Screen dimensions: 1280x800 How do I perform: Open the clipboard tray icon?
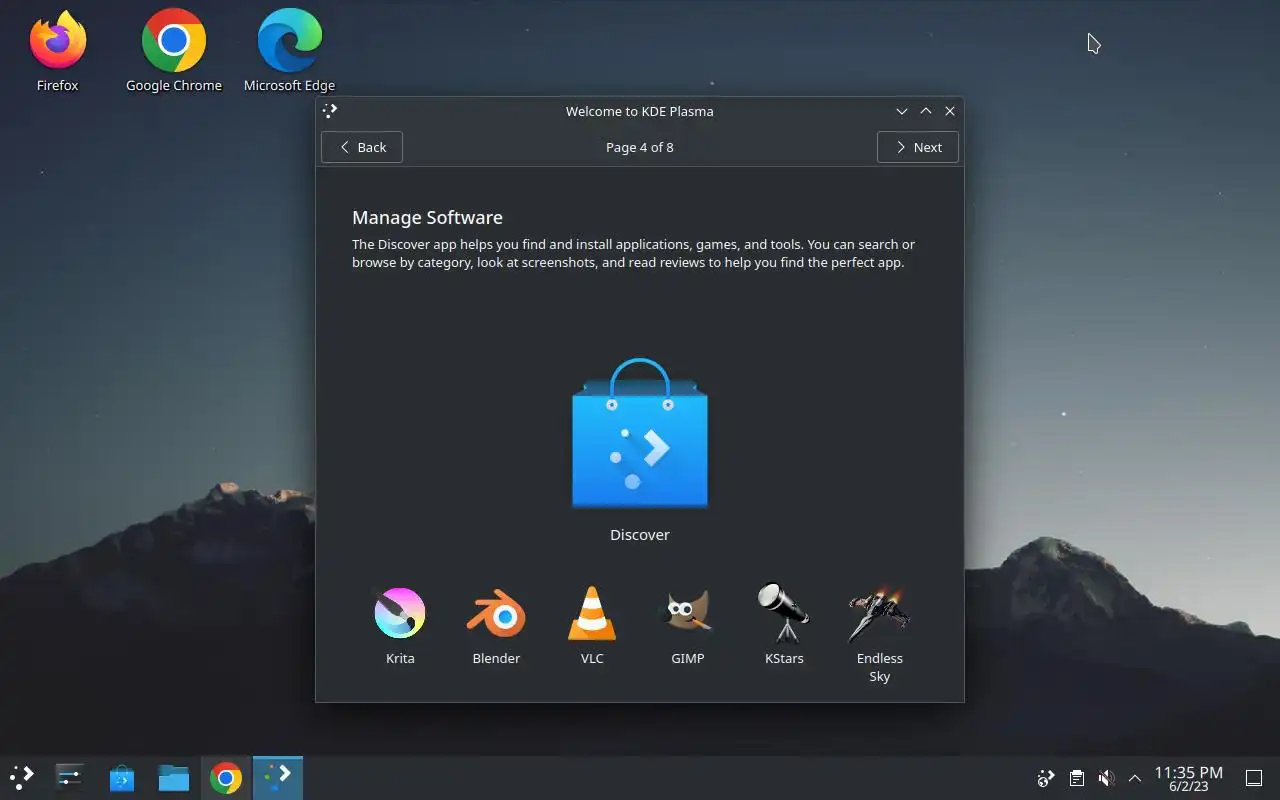tap(1076, 777)
